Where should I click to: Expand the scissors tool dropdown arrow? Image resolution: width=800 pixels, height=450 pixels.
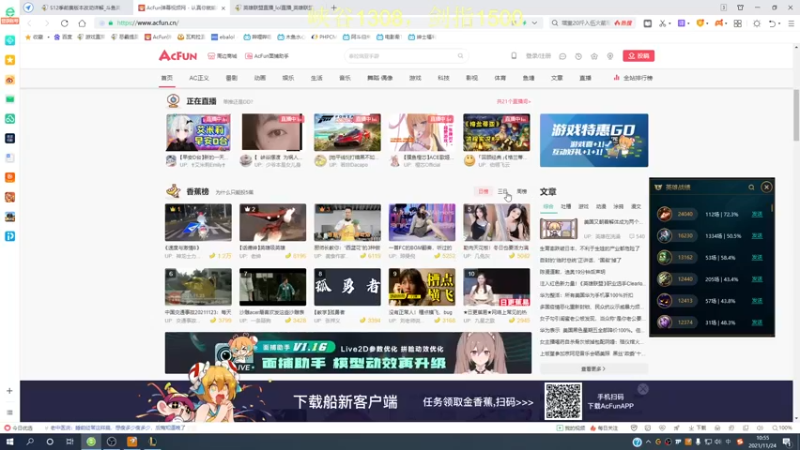point(670,23)
